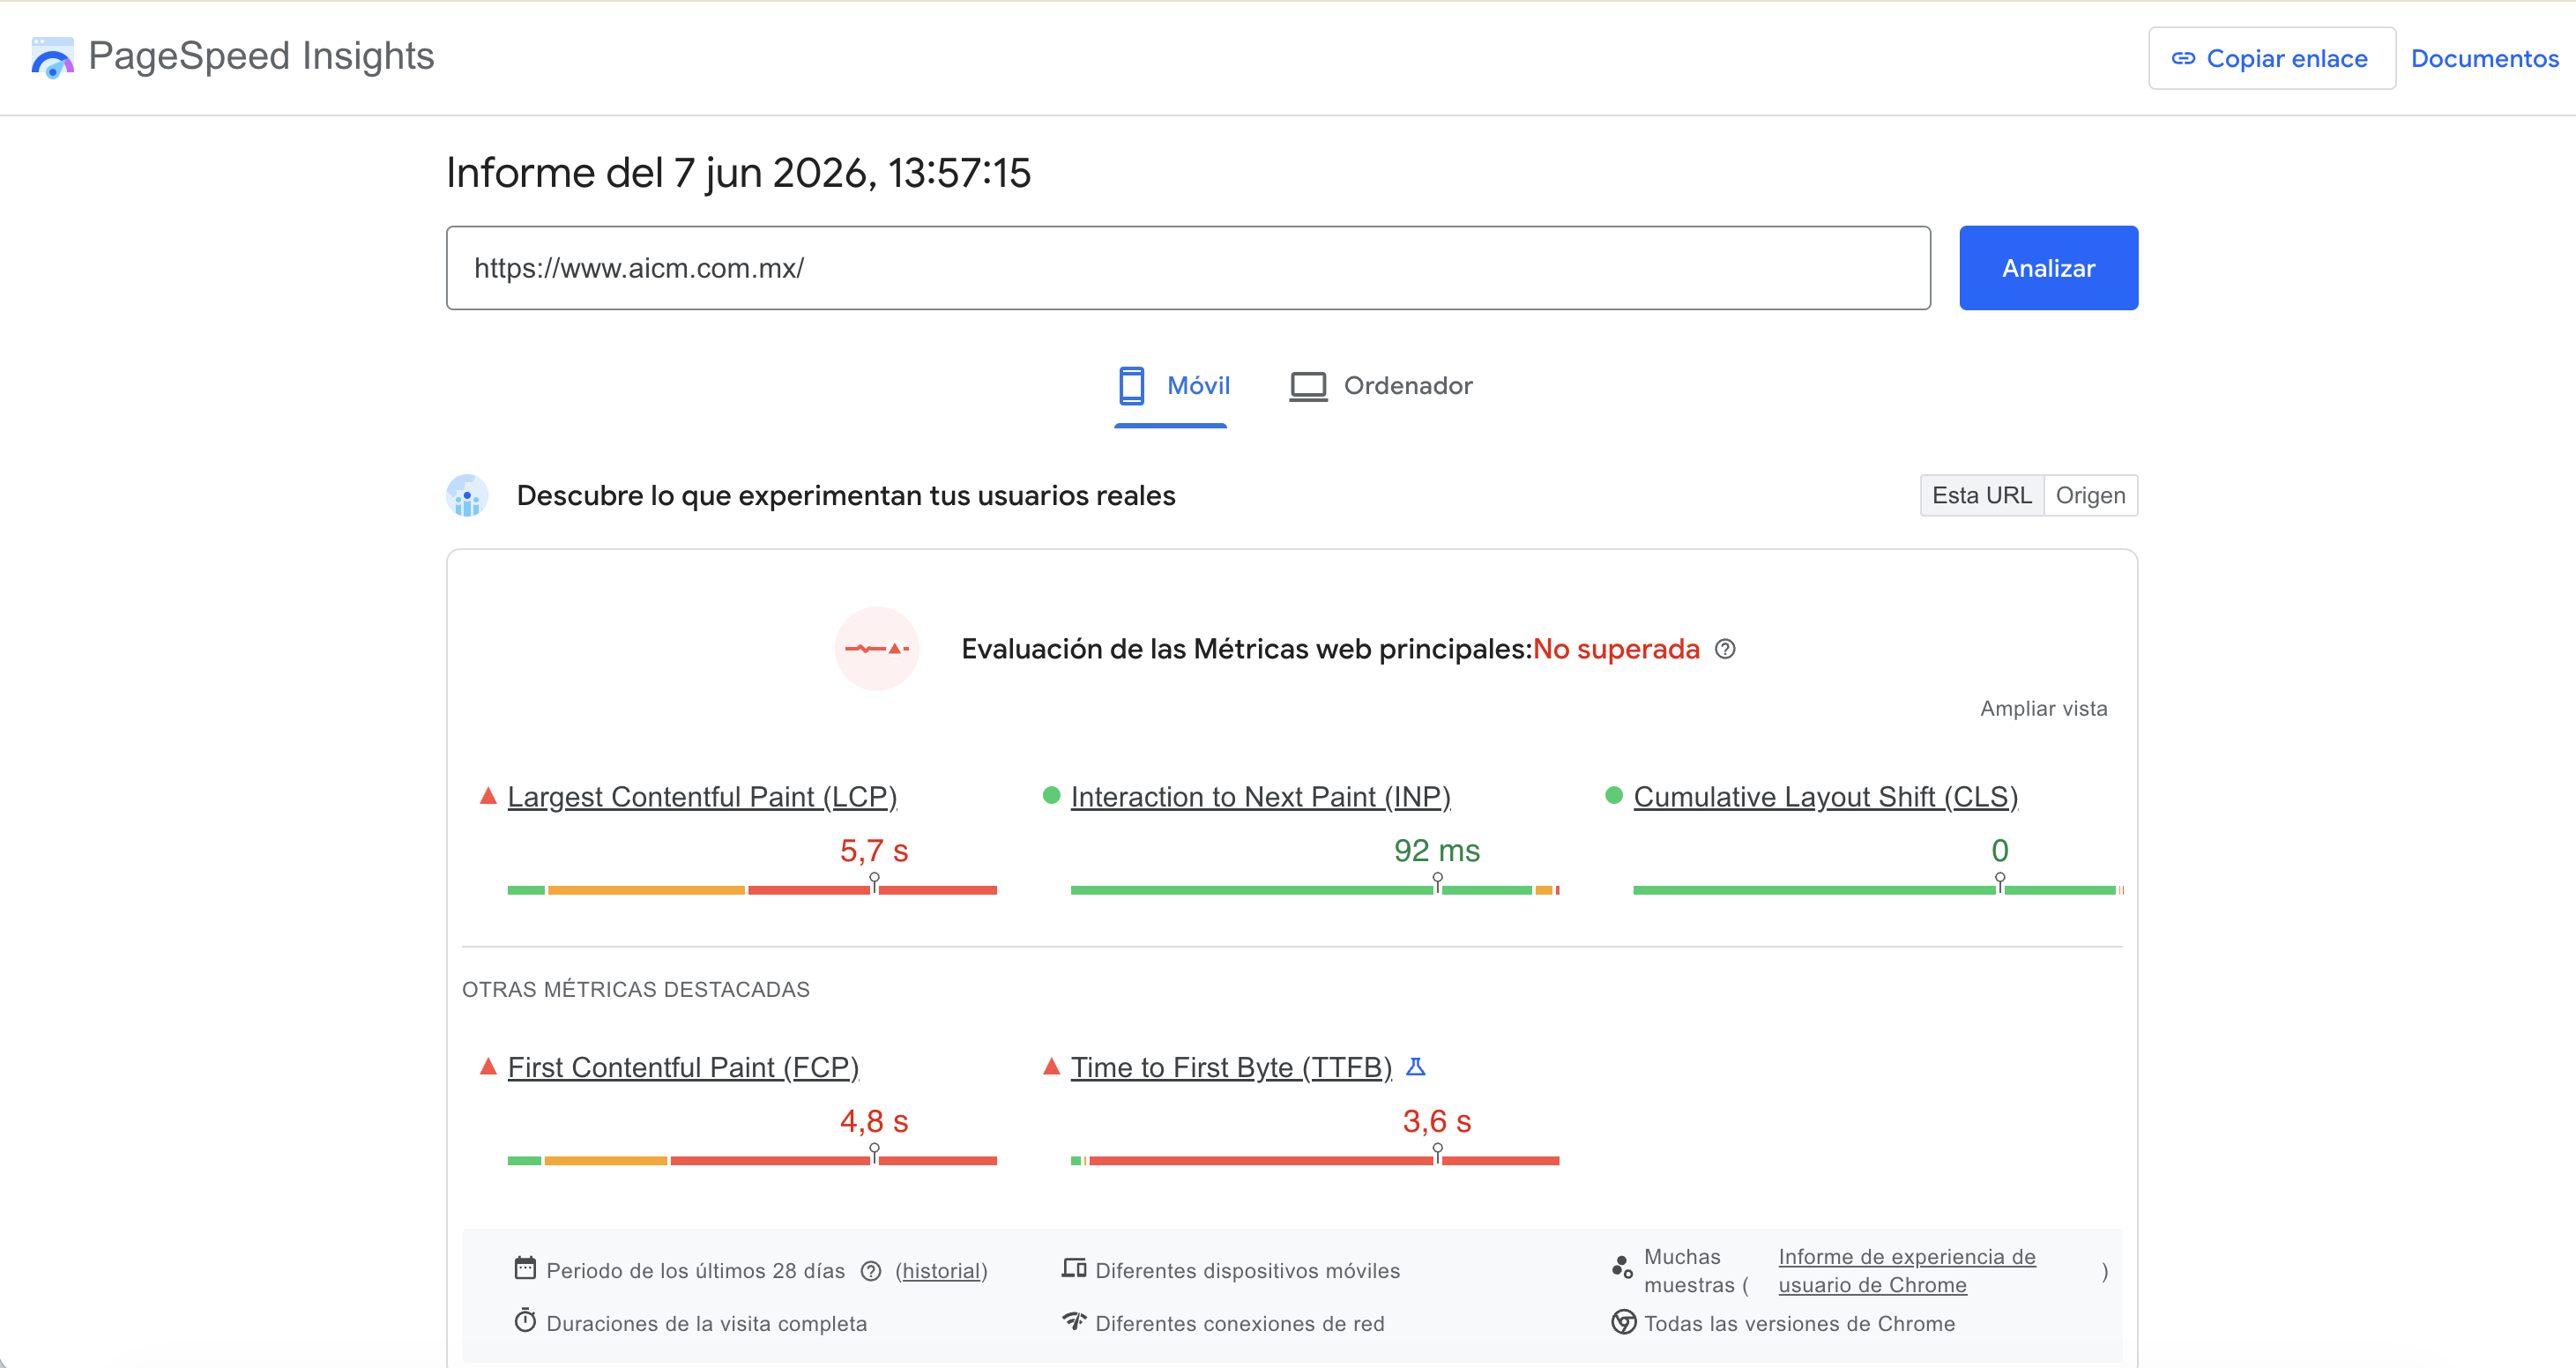Open First Contentful Paint (FCP) link

pyautogui.click(x=683, y=1067)
